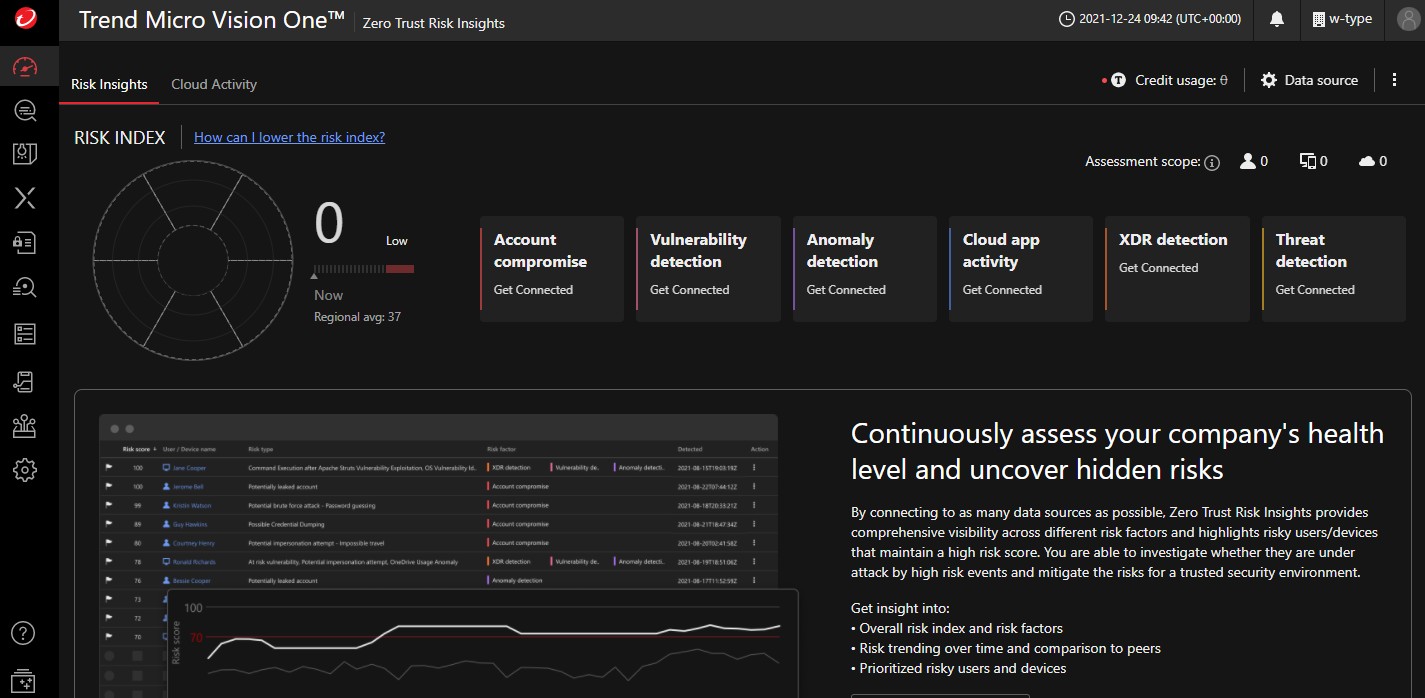
Task: Click the credit usage T icon
Action: click(1118, 81)
